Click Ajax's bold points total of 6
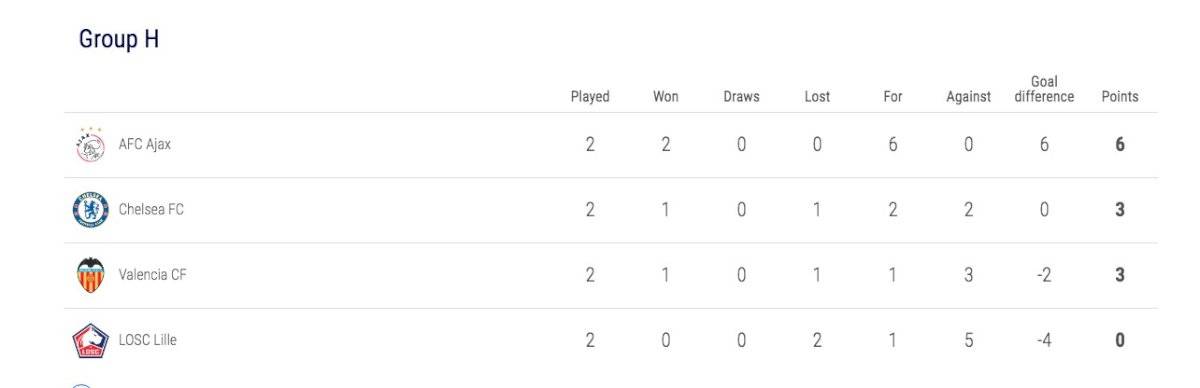 coord(1120,144)
